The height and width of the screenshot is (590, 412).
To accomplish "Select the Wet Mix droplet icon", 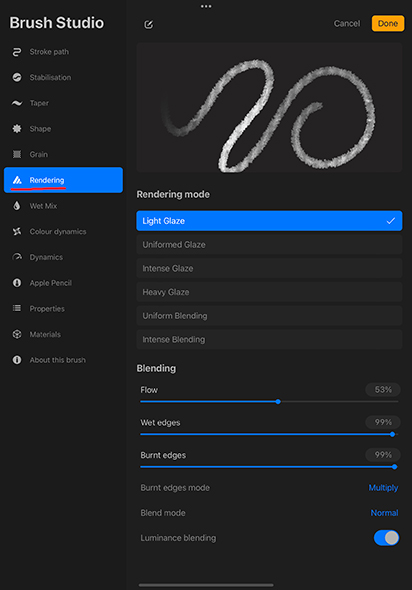I will pyautogui.click(x=17, y=205).
